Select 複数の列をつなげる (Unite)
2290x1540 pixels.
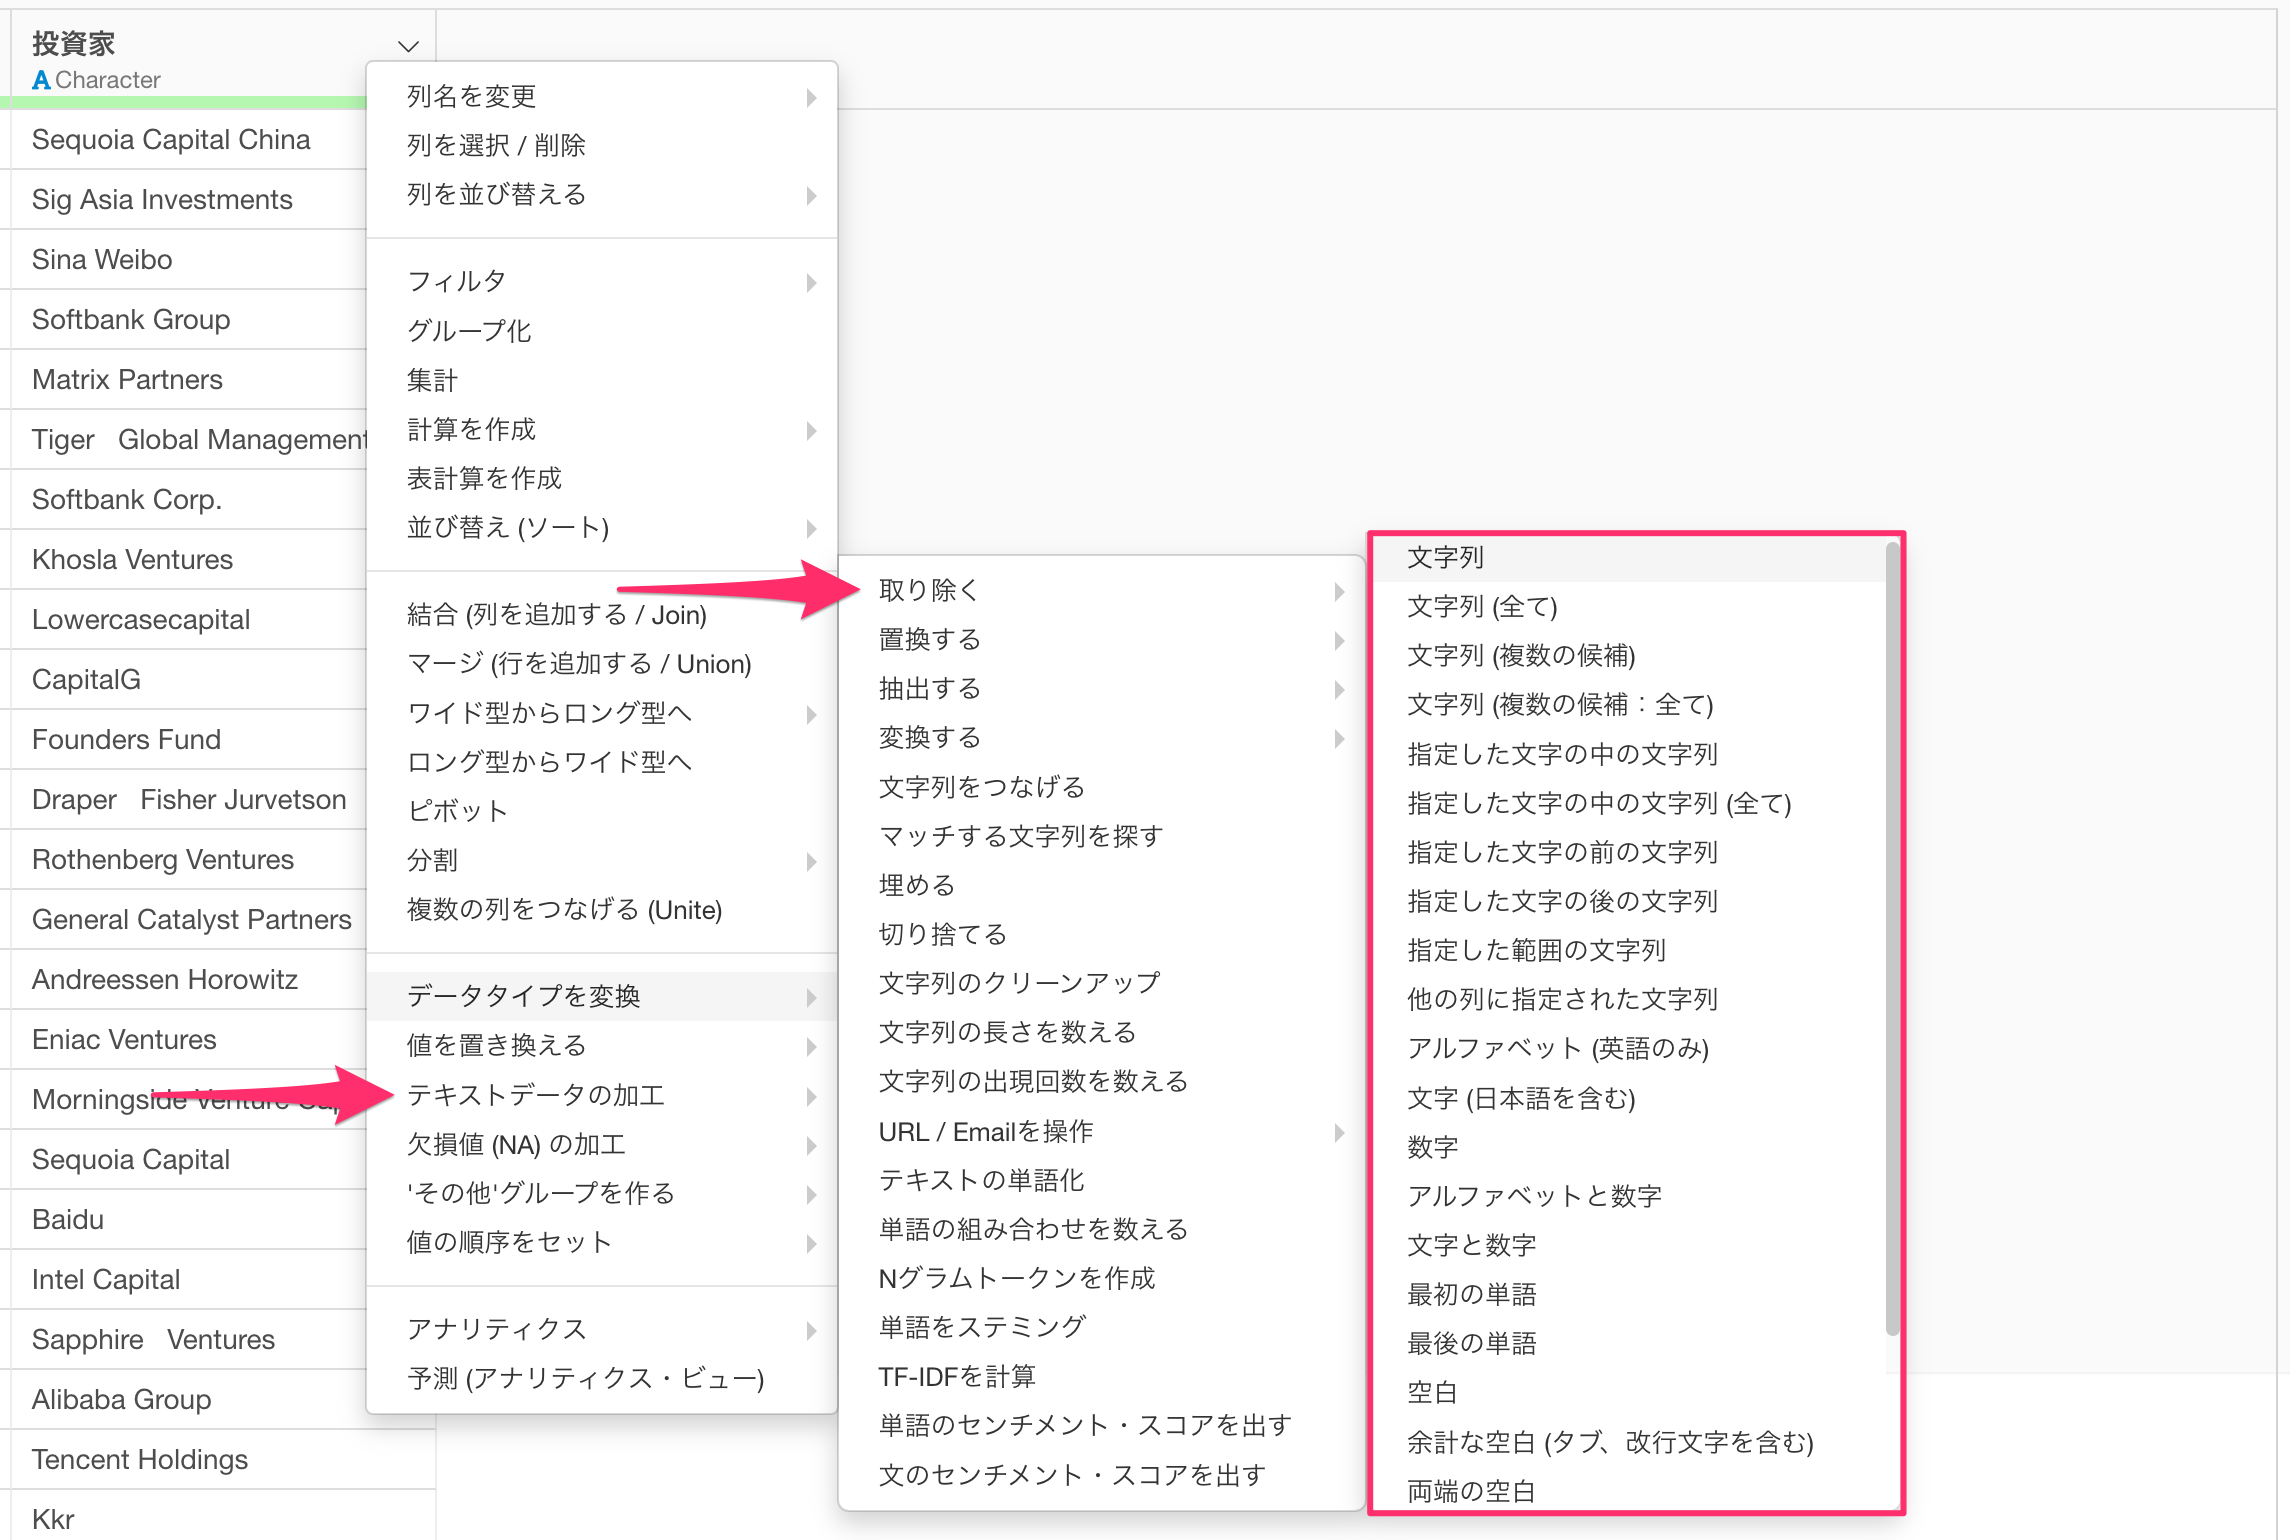602,909
